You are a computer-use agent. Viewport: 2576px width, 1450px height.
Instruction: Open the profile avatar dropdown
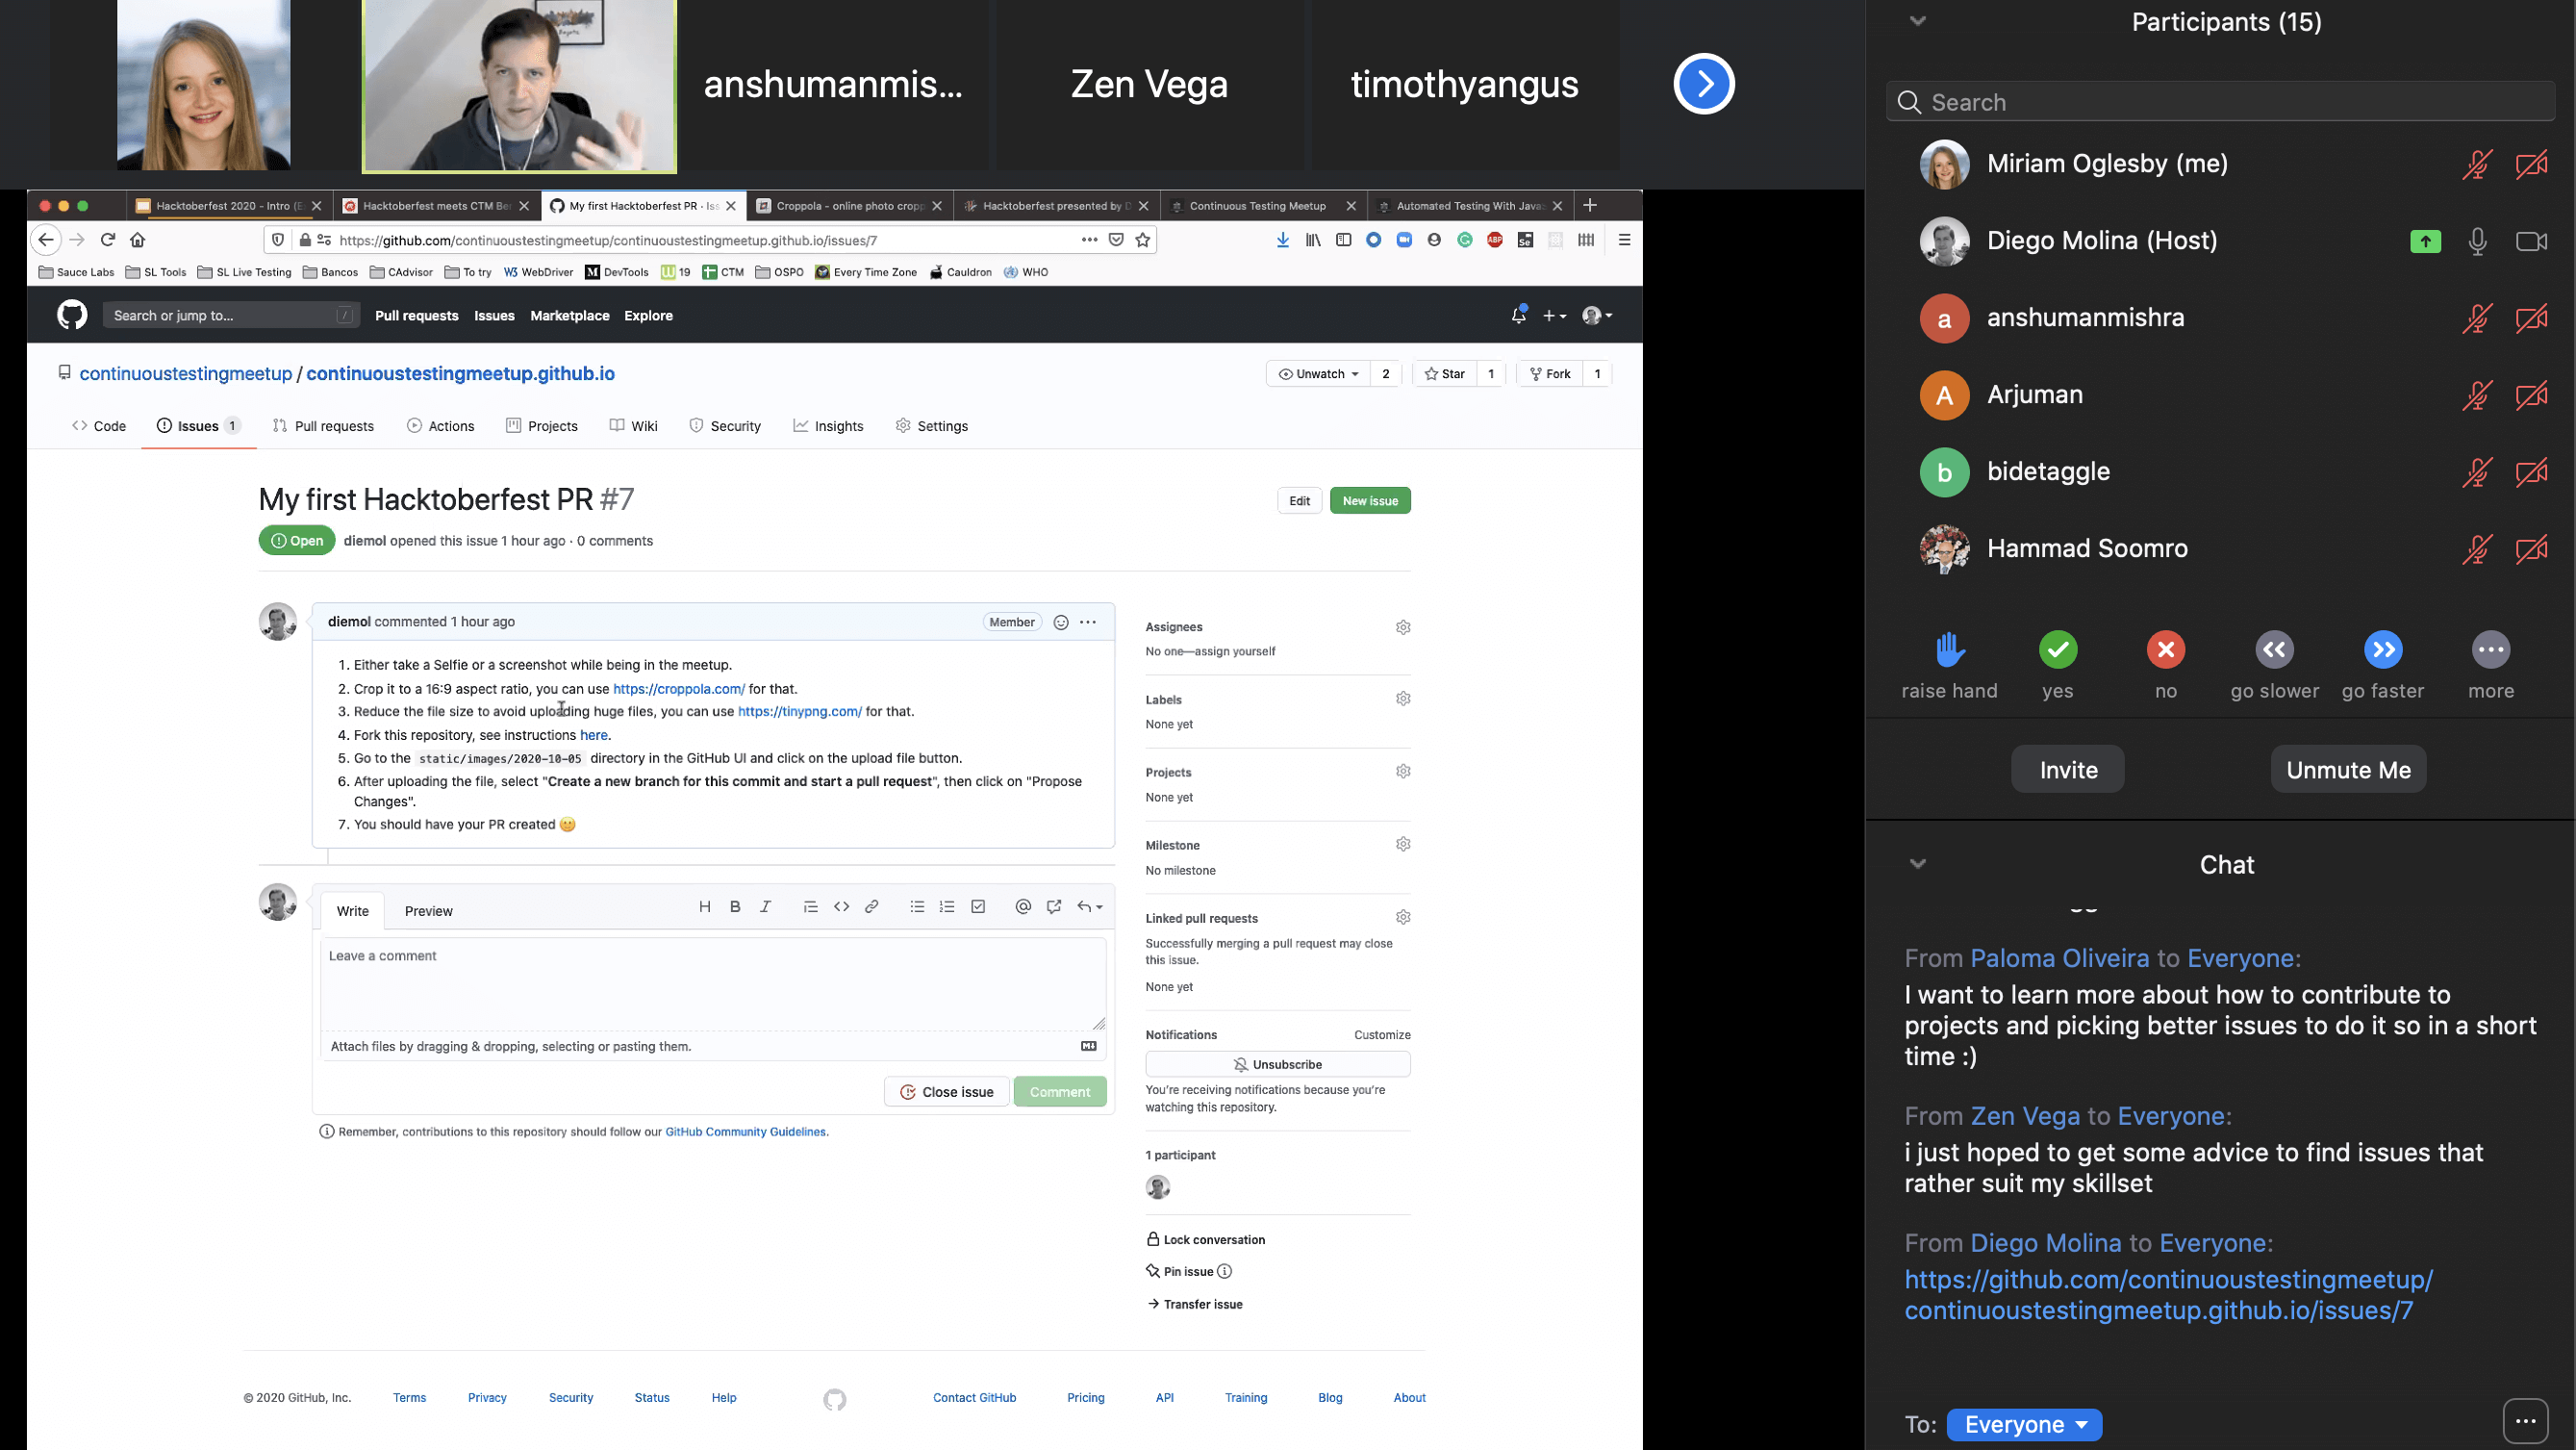click(x=1597, y=315)
